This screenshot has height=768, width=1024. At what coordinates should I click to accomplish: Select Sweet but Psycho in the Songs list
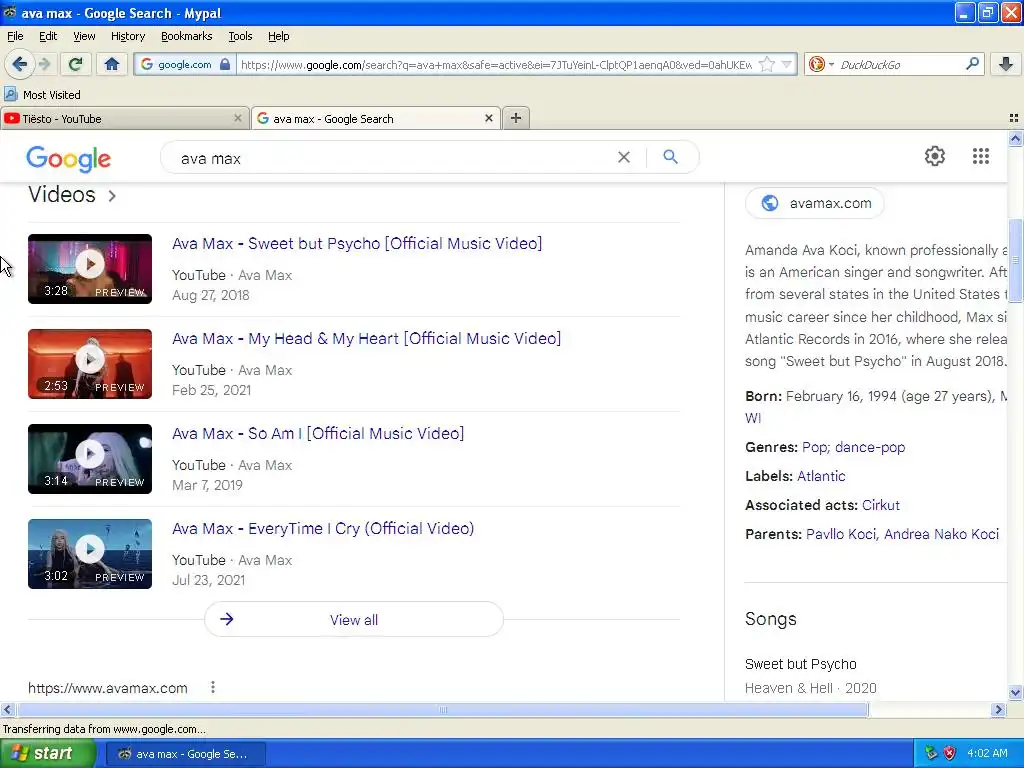(x=801, y=664)
